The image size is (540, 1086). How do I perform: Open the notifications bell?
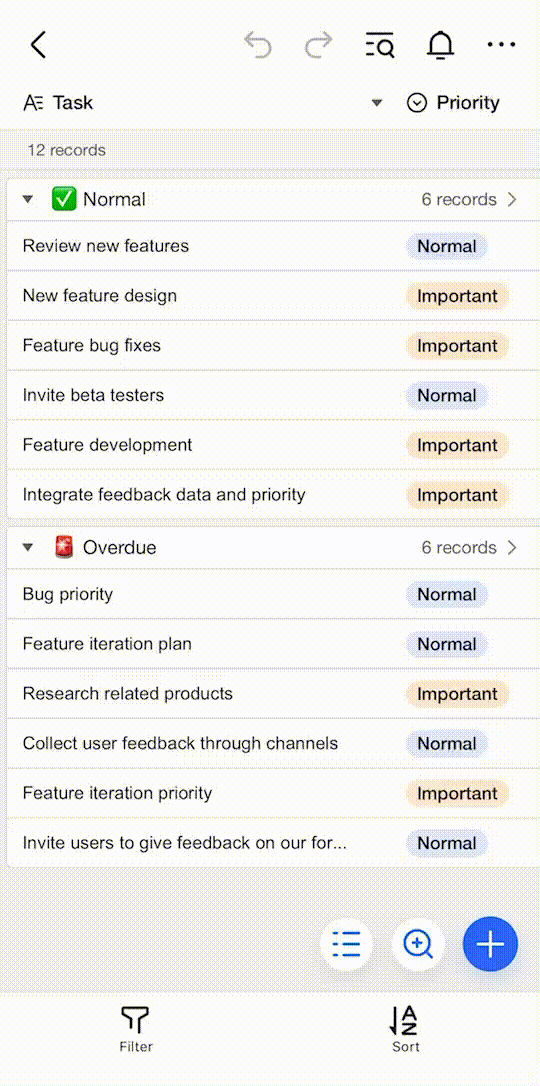click(x=440, y=45)
